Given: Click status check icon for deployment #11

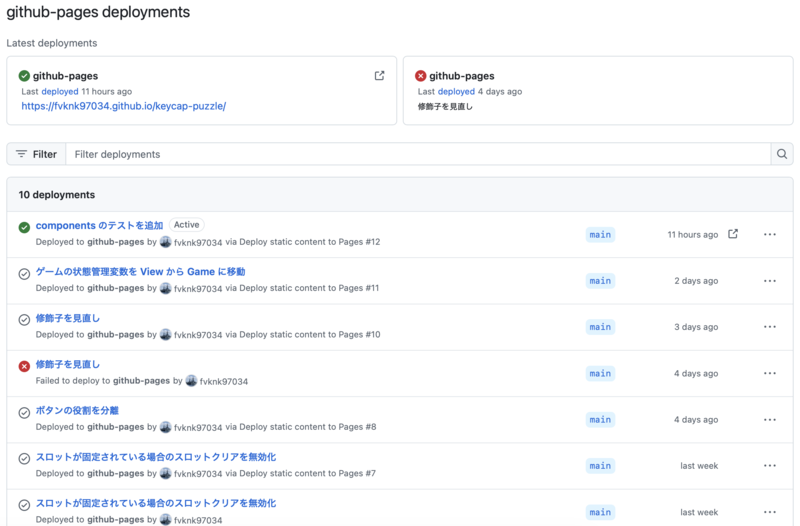Looking at the screenshot, I should point(24,274).
